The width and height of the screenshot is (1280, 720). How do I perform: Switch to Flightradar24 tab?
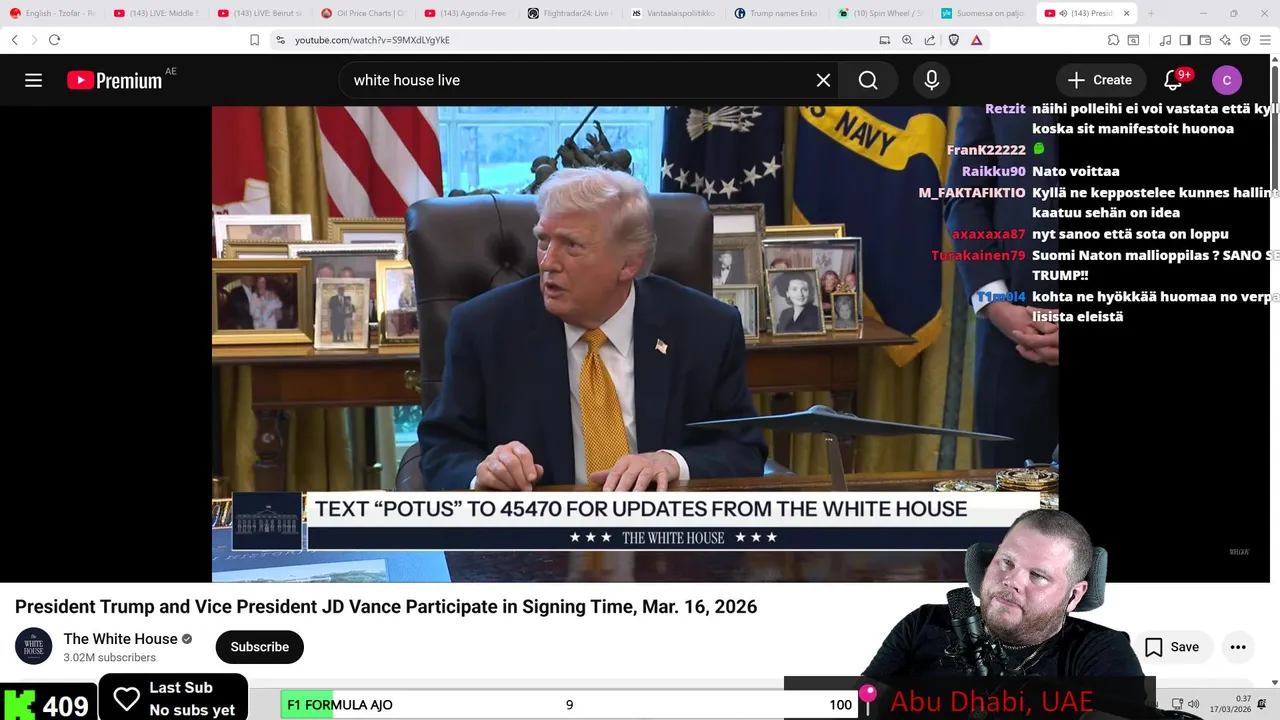coord(572,13)
